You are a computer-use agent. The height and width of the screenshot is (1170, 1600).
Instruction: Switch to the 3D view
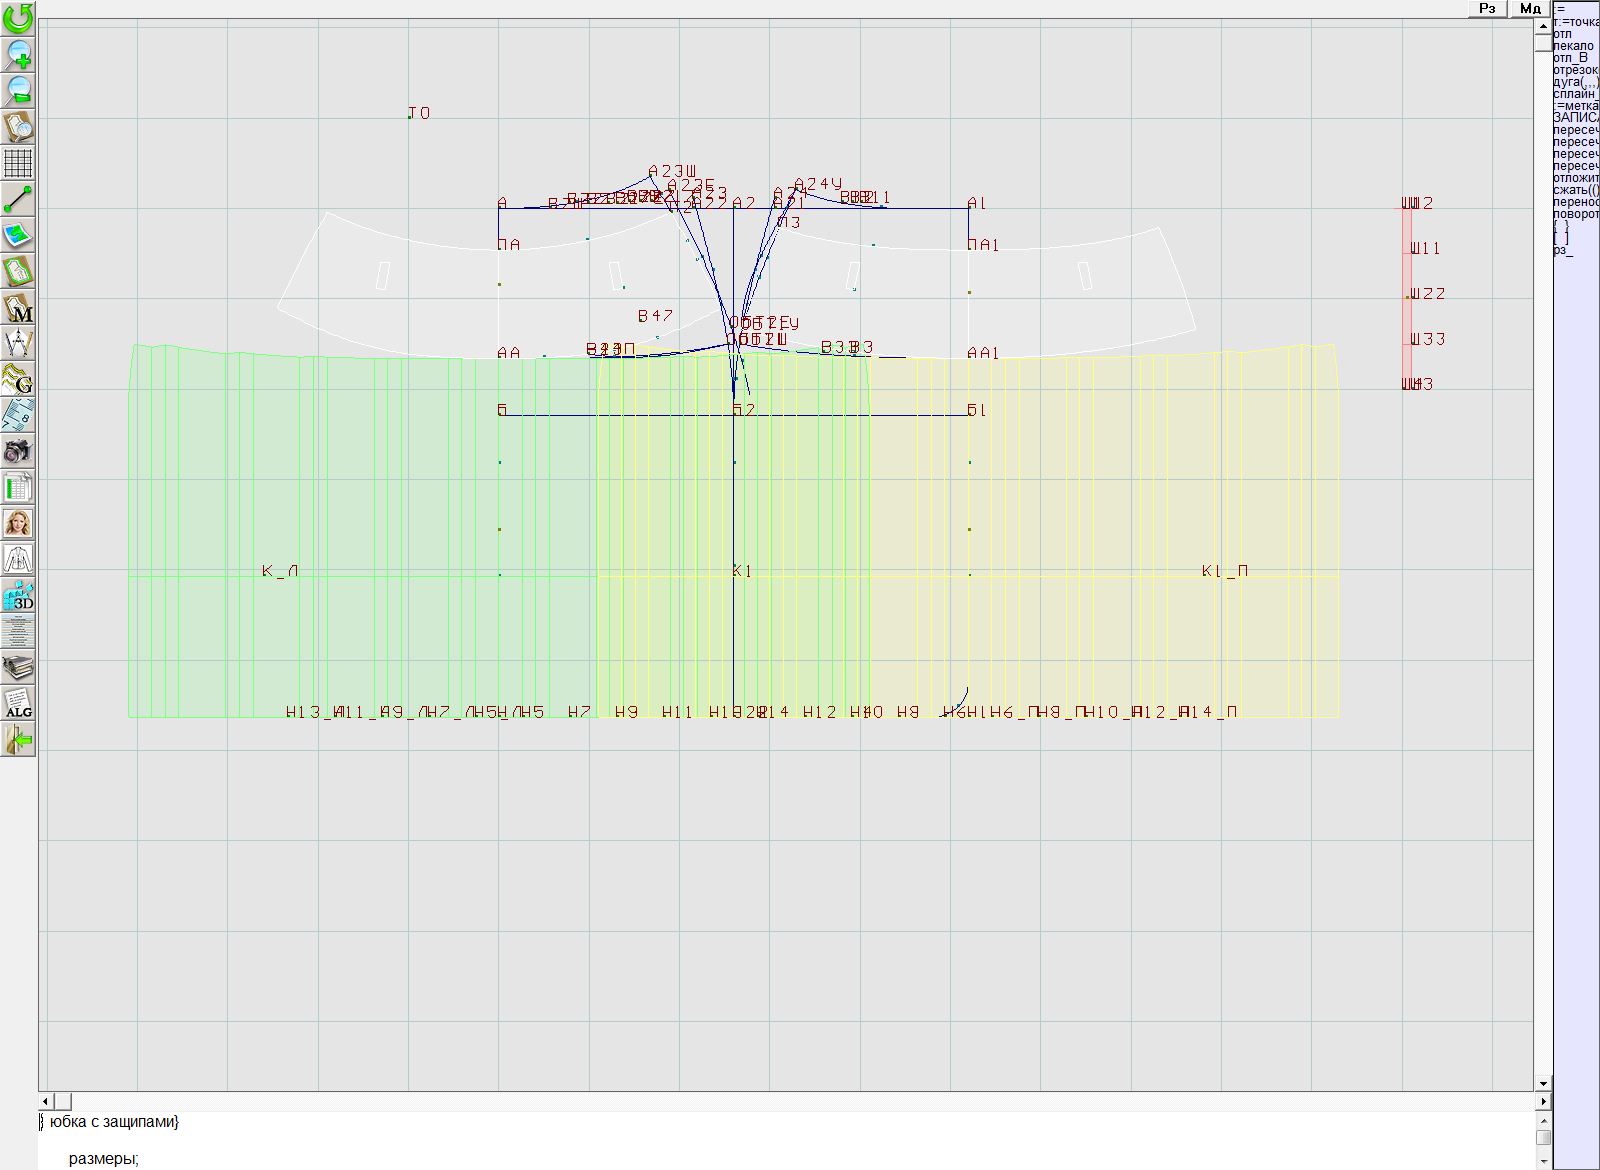18,596
